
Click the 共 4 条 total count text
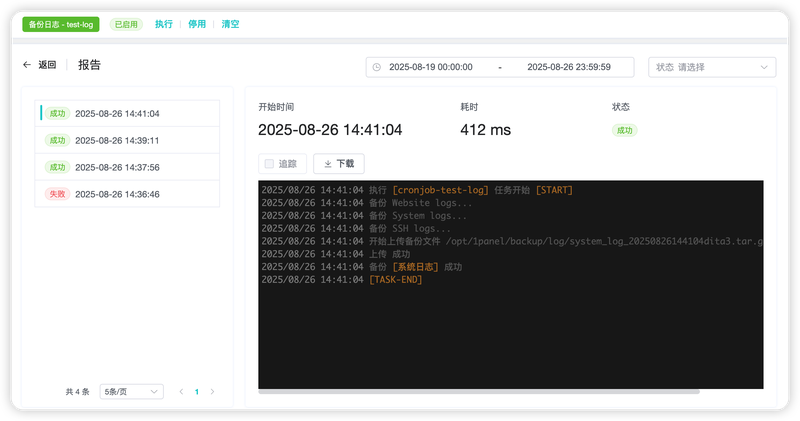click(x=78, y=392)
